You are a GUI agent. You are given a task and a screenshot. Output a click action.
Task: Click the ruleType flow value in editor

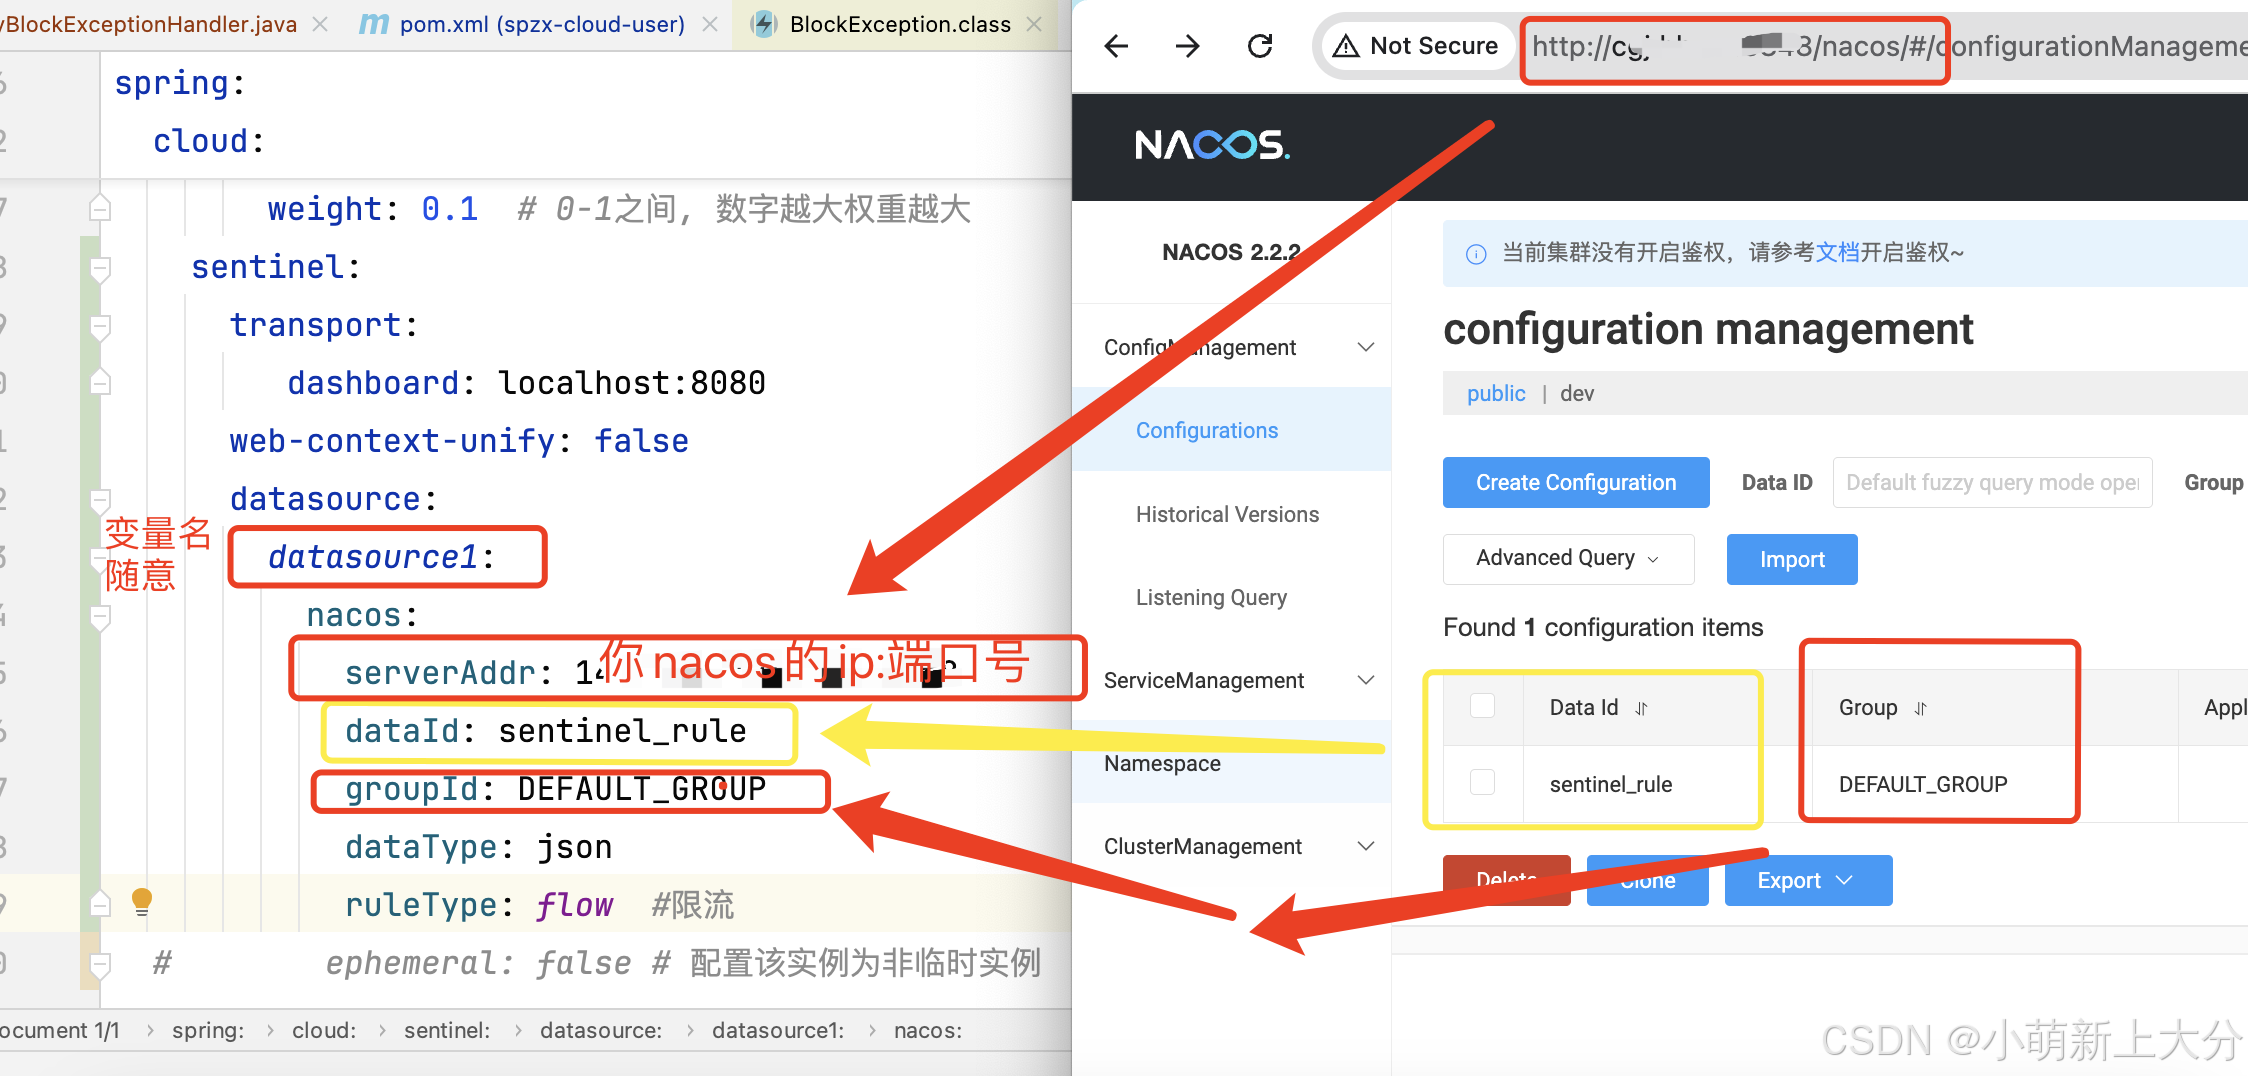(574, 905)
